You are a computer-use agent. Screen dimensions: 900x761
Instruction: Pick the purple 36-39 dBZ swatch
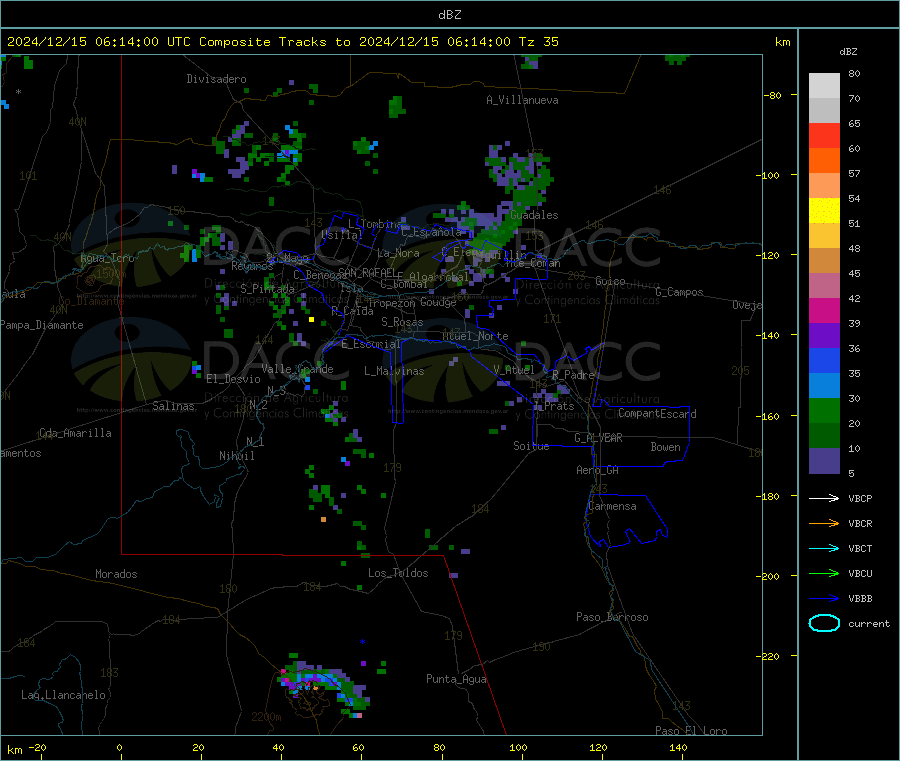(824, 336)
